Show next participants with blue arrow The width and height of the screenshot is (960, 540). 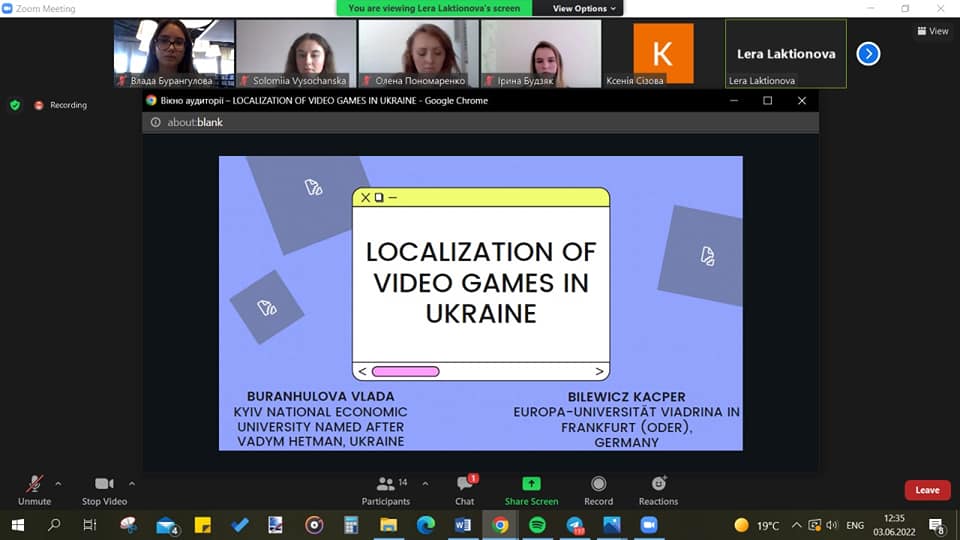[x=868, y=53]
